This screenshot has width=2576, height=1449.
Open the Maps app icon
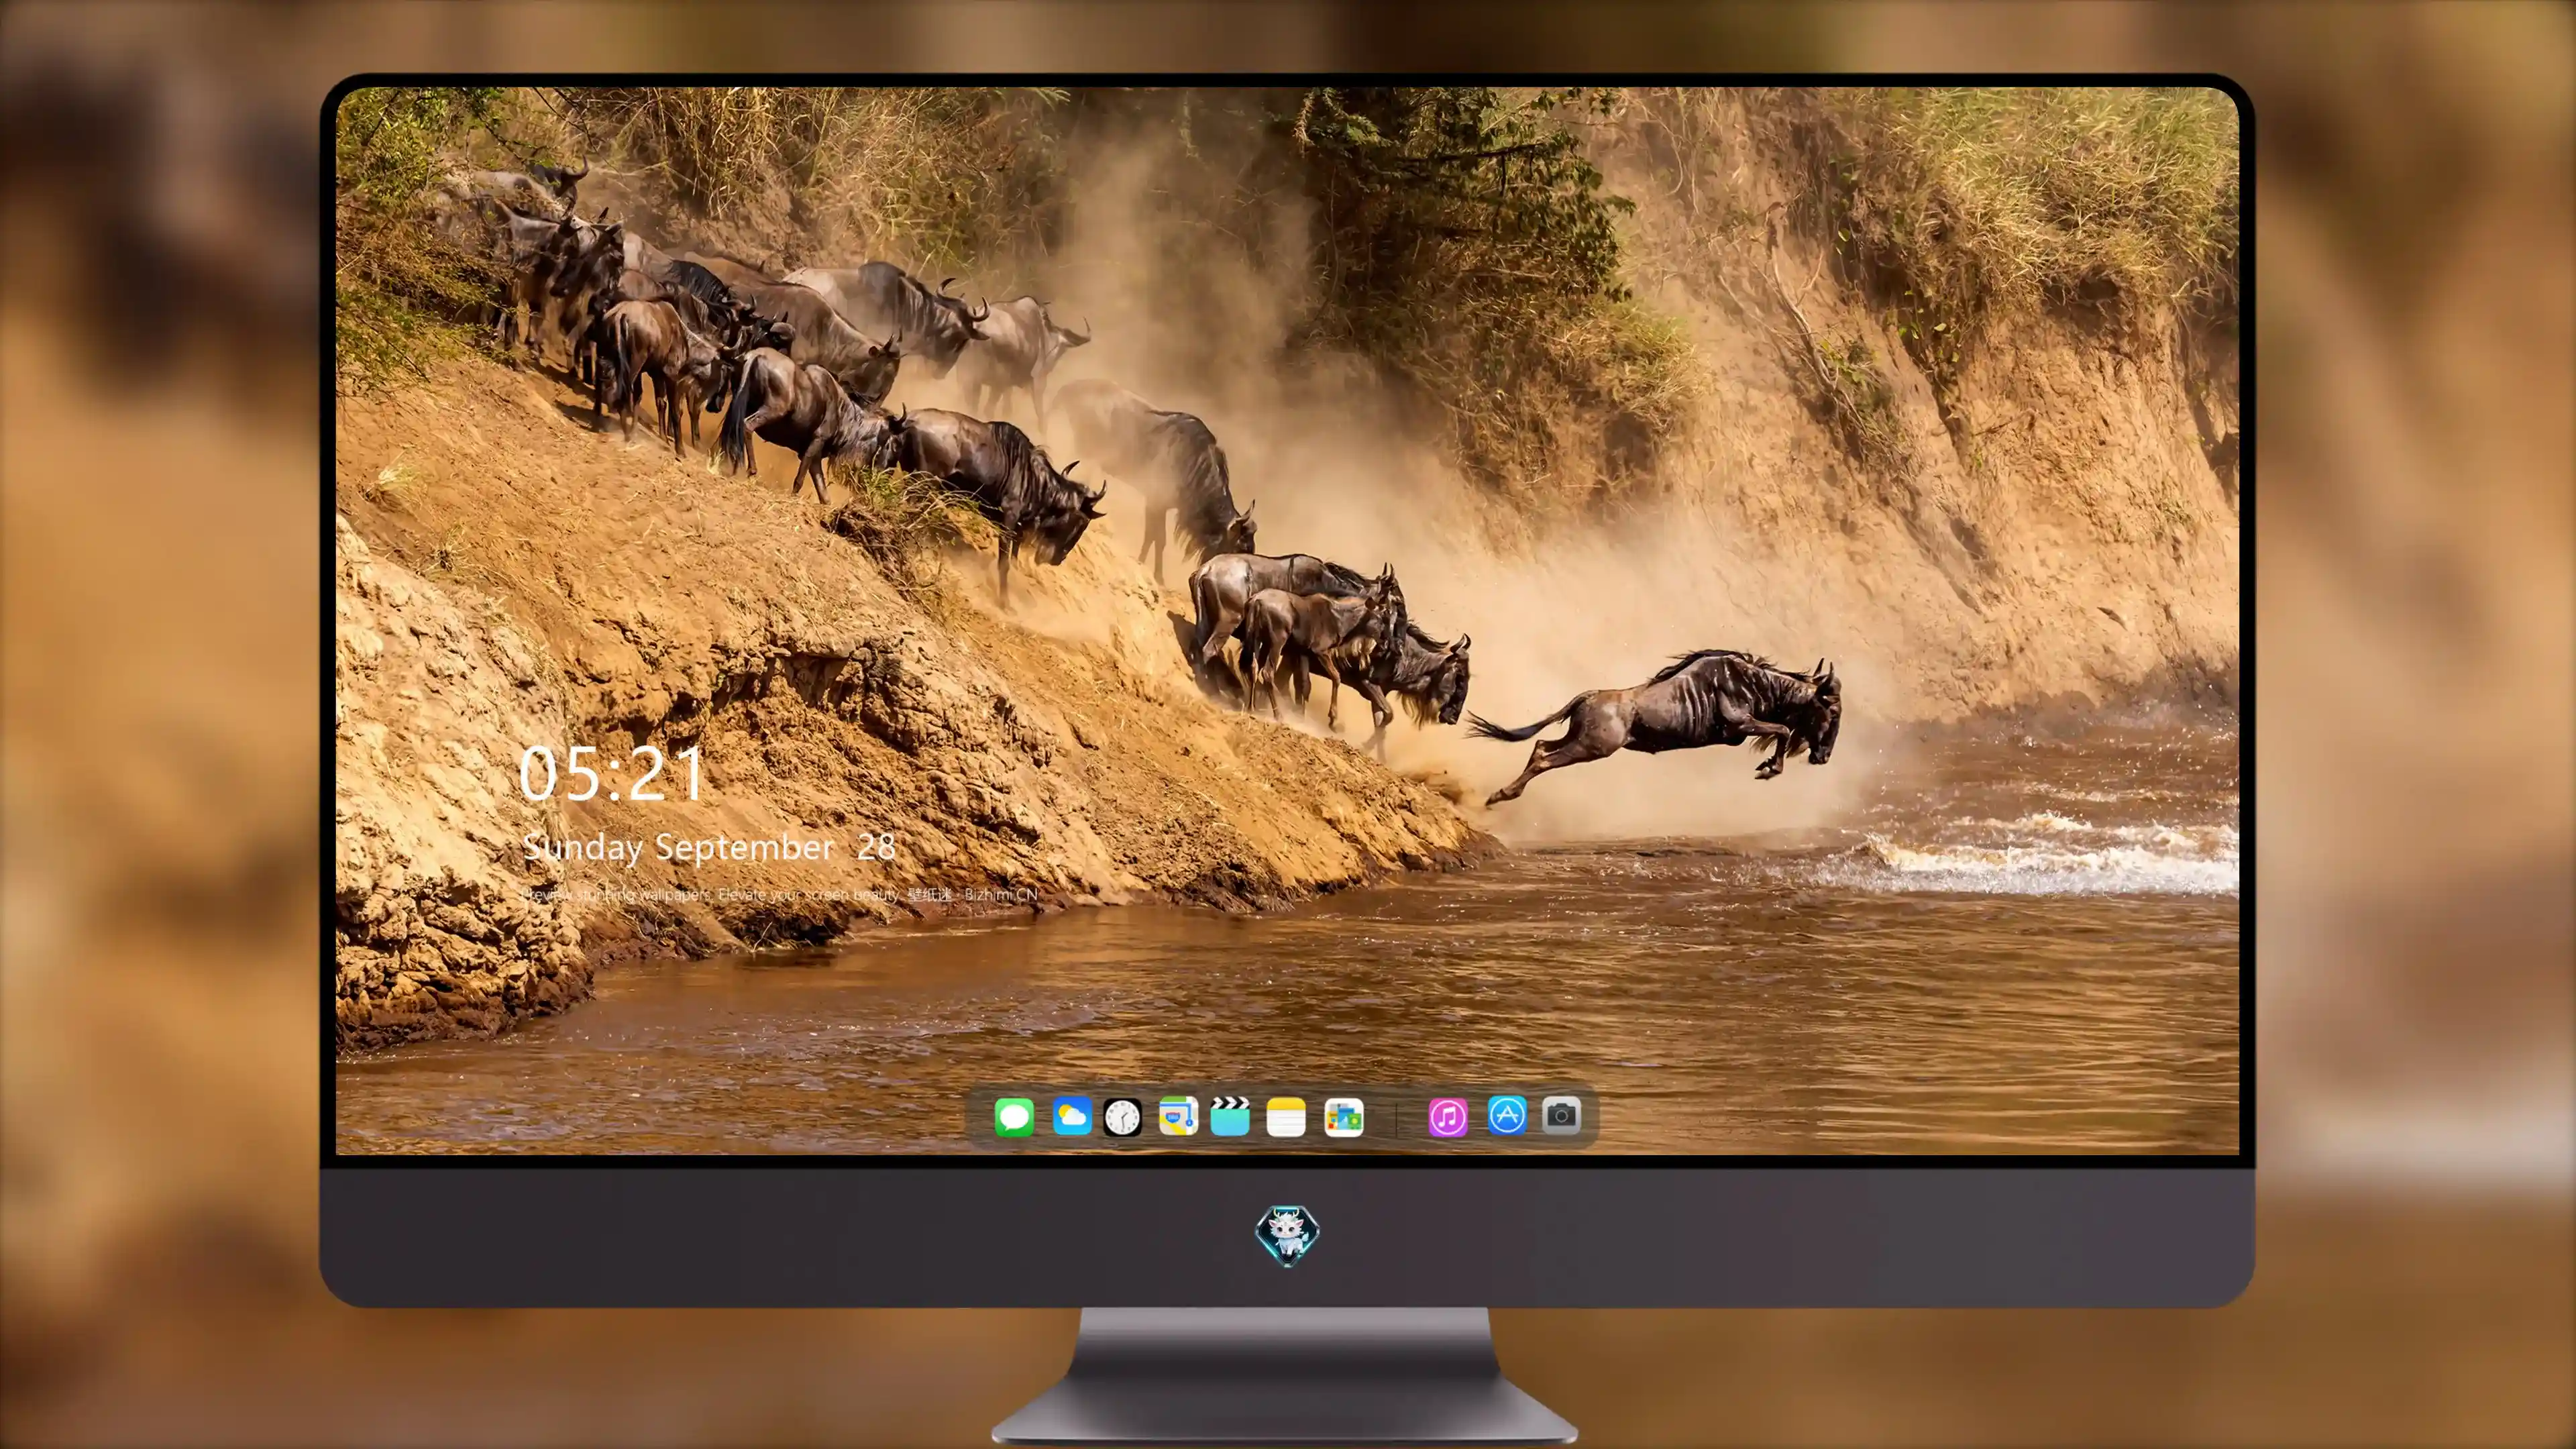tap(1178, 1116)
